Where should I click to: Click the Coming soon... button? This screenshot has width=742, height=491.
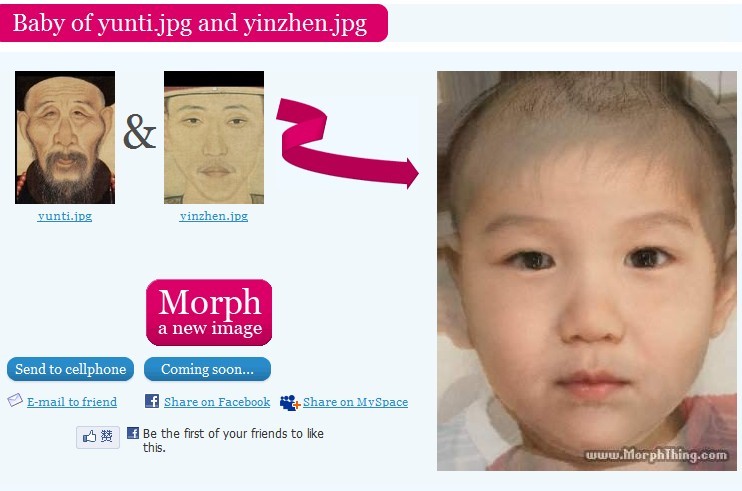(x=207, y=369)
